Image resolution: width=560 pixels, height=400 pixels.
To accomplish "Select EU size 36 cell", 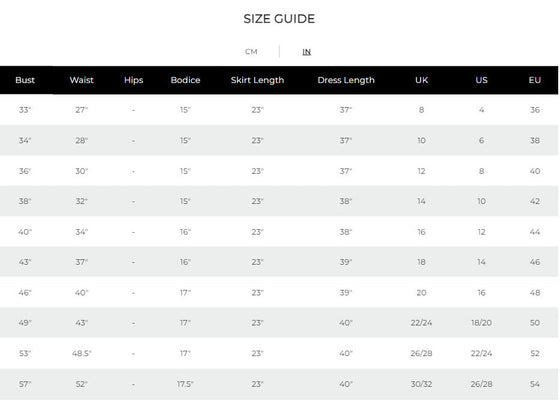I will (x=535, y=110).
